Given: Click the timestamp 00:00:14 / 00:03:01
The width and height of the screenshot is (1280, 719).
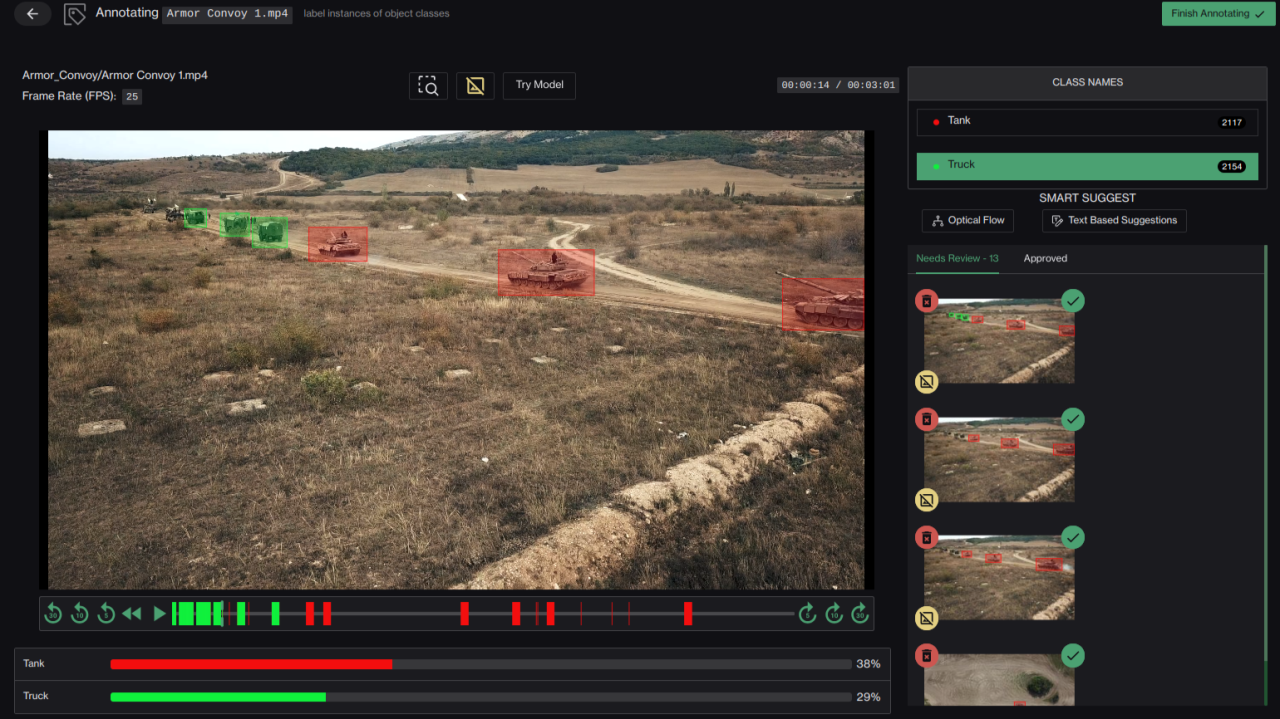Looking at the screenshot, I should 838,86.
